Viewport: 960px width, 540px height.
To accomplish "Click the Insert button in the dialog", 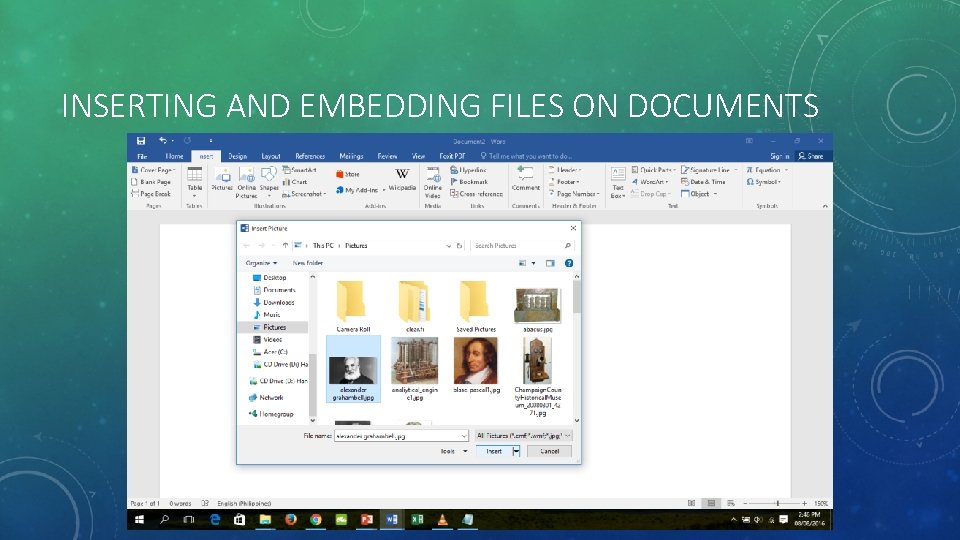I will [494, 451].
